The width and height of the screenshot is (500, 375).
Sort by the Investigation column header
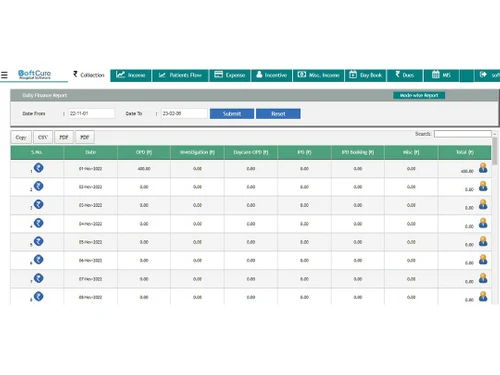click(197, 152)
